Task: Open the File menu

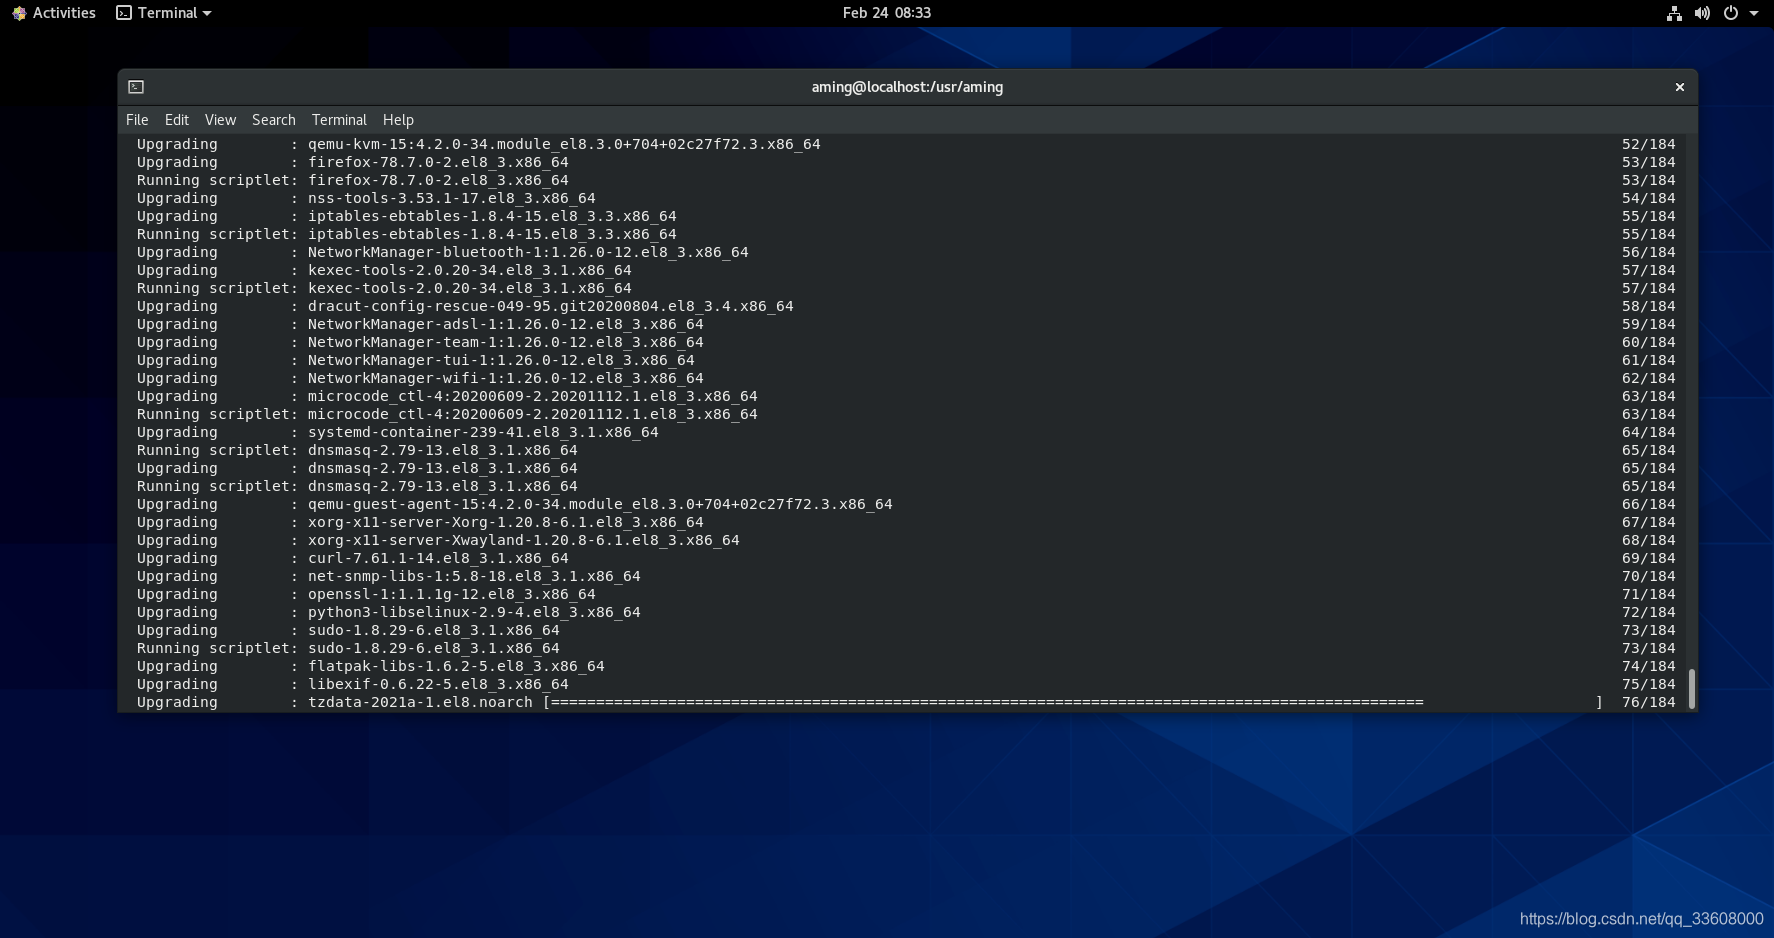Action: point(137,120)
